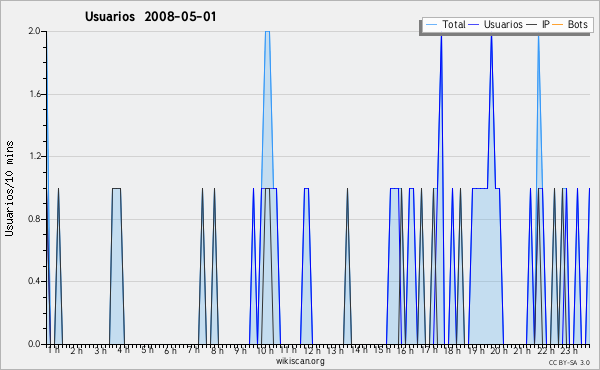Click the filled plateau between 19 h and 20 h

pos(486,266)
